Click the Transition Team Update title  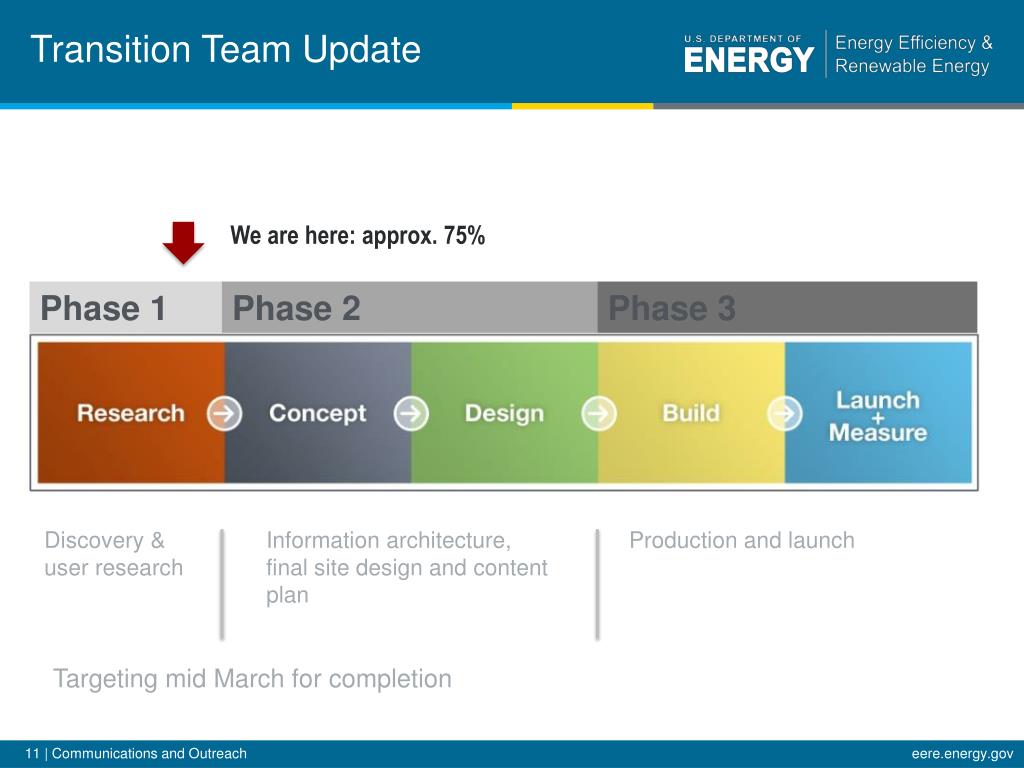coord(225,50)
